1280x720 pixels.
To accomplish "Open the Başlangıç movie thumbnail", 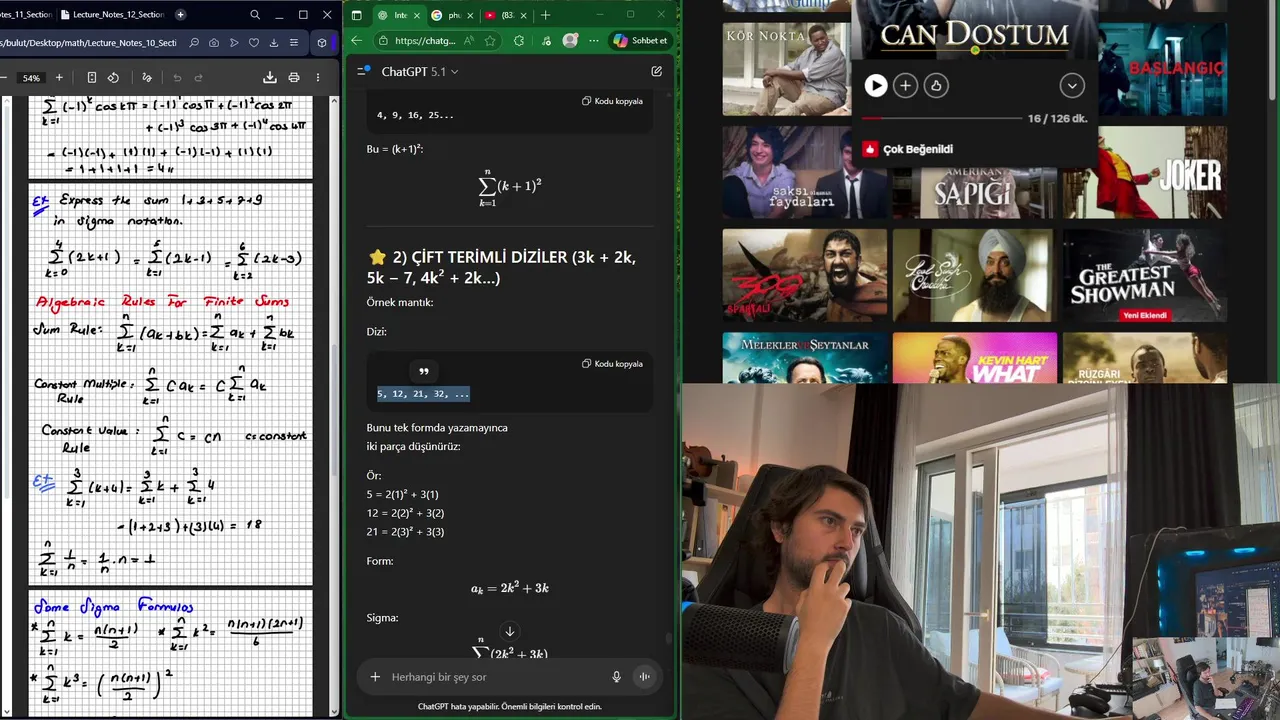I will pyautogui.click(x=1162, y=70).
